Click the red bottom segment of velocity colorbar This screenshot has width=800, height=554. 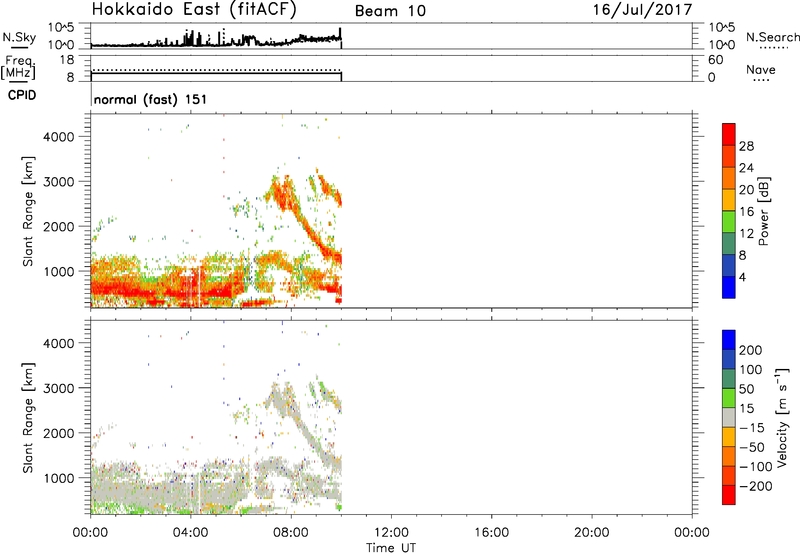point(729,495)
